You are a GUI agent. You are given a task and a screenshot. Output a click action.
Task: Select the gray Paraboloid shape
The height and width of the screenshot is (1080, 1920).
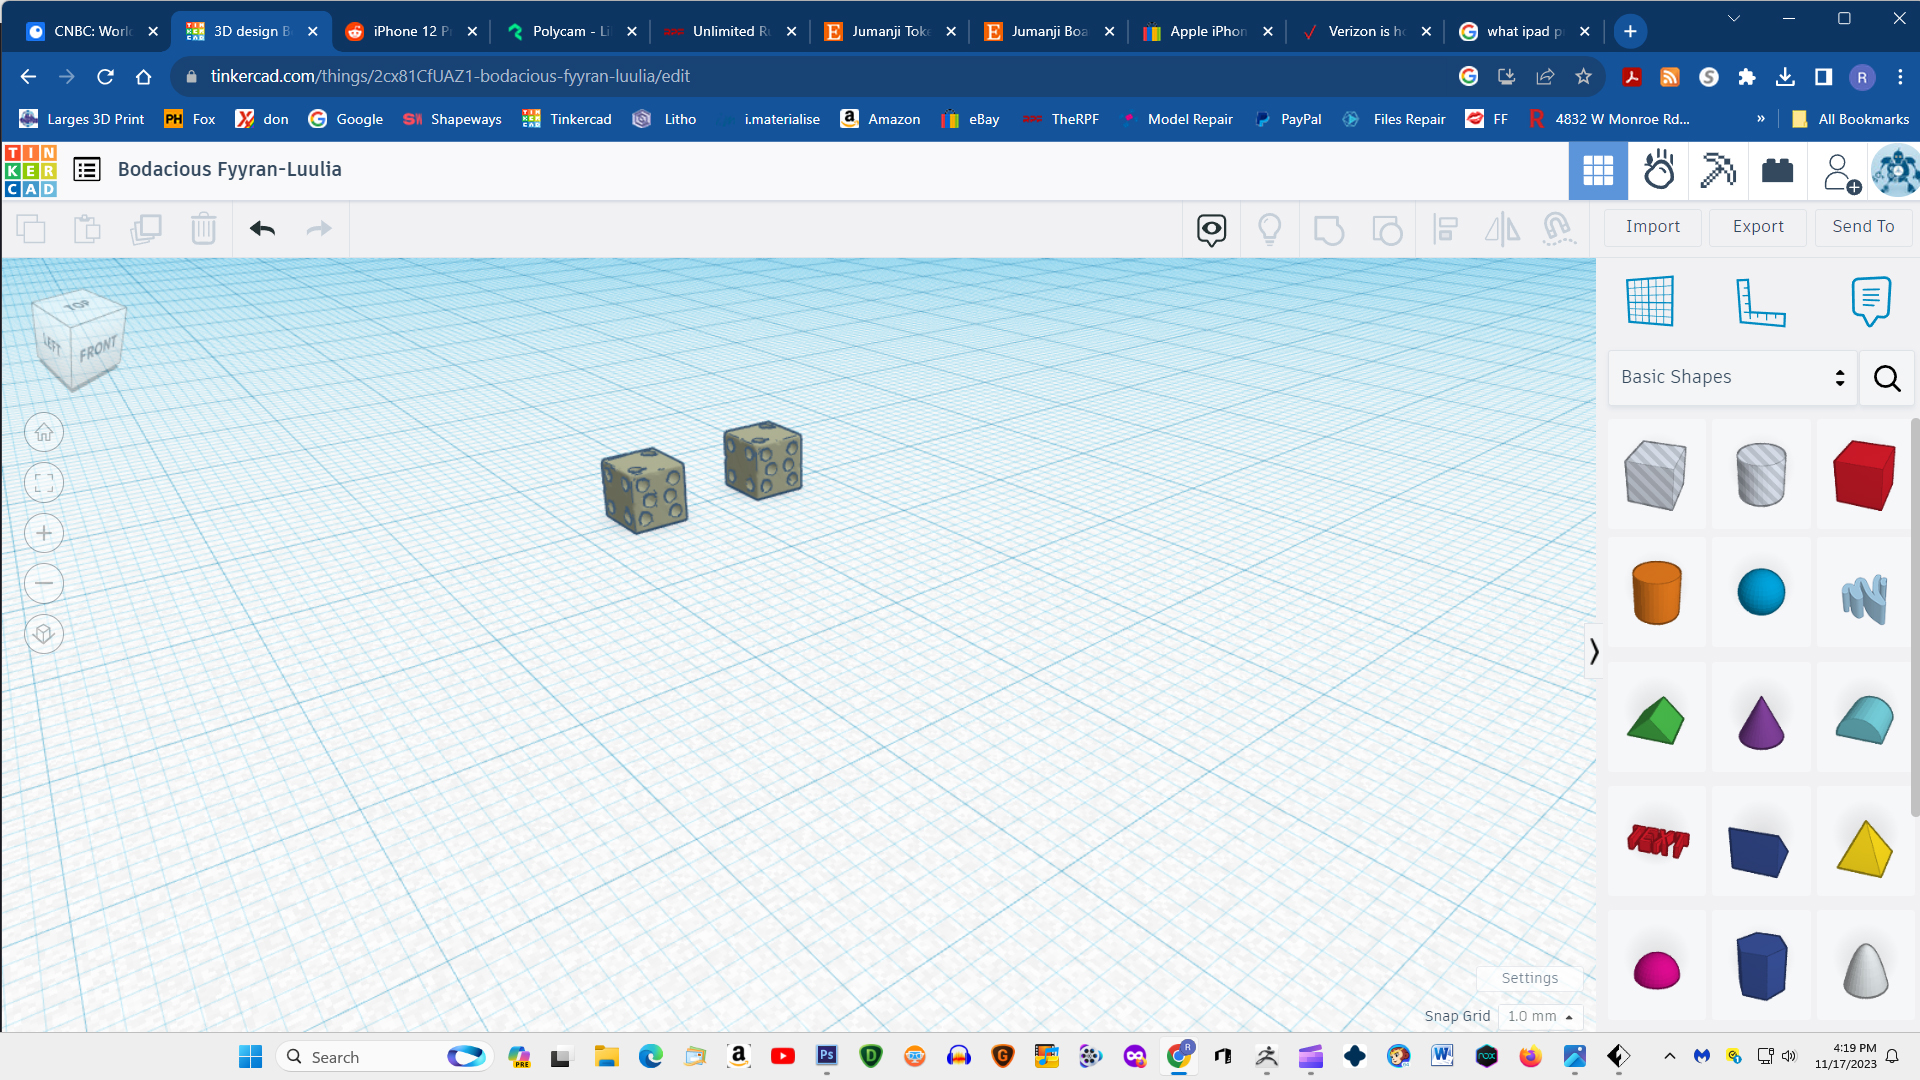point(1865,970)
